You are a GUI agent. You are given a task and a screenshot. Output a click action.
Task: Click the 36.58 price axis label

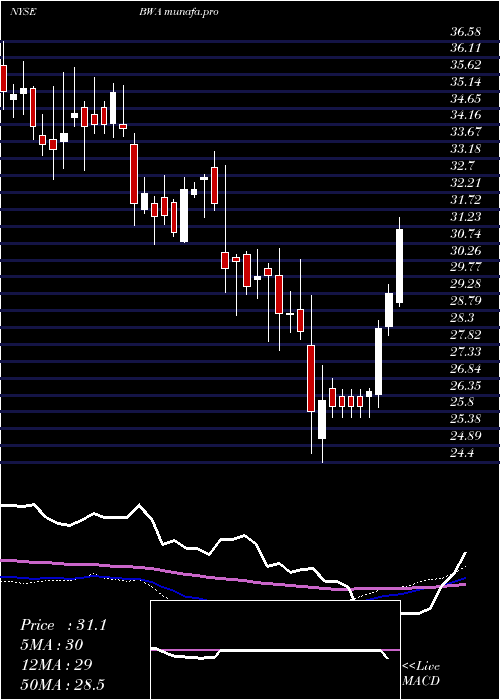465,32
